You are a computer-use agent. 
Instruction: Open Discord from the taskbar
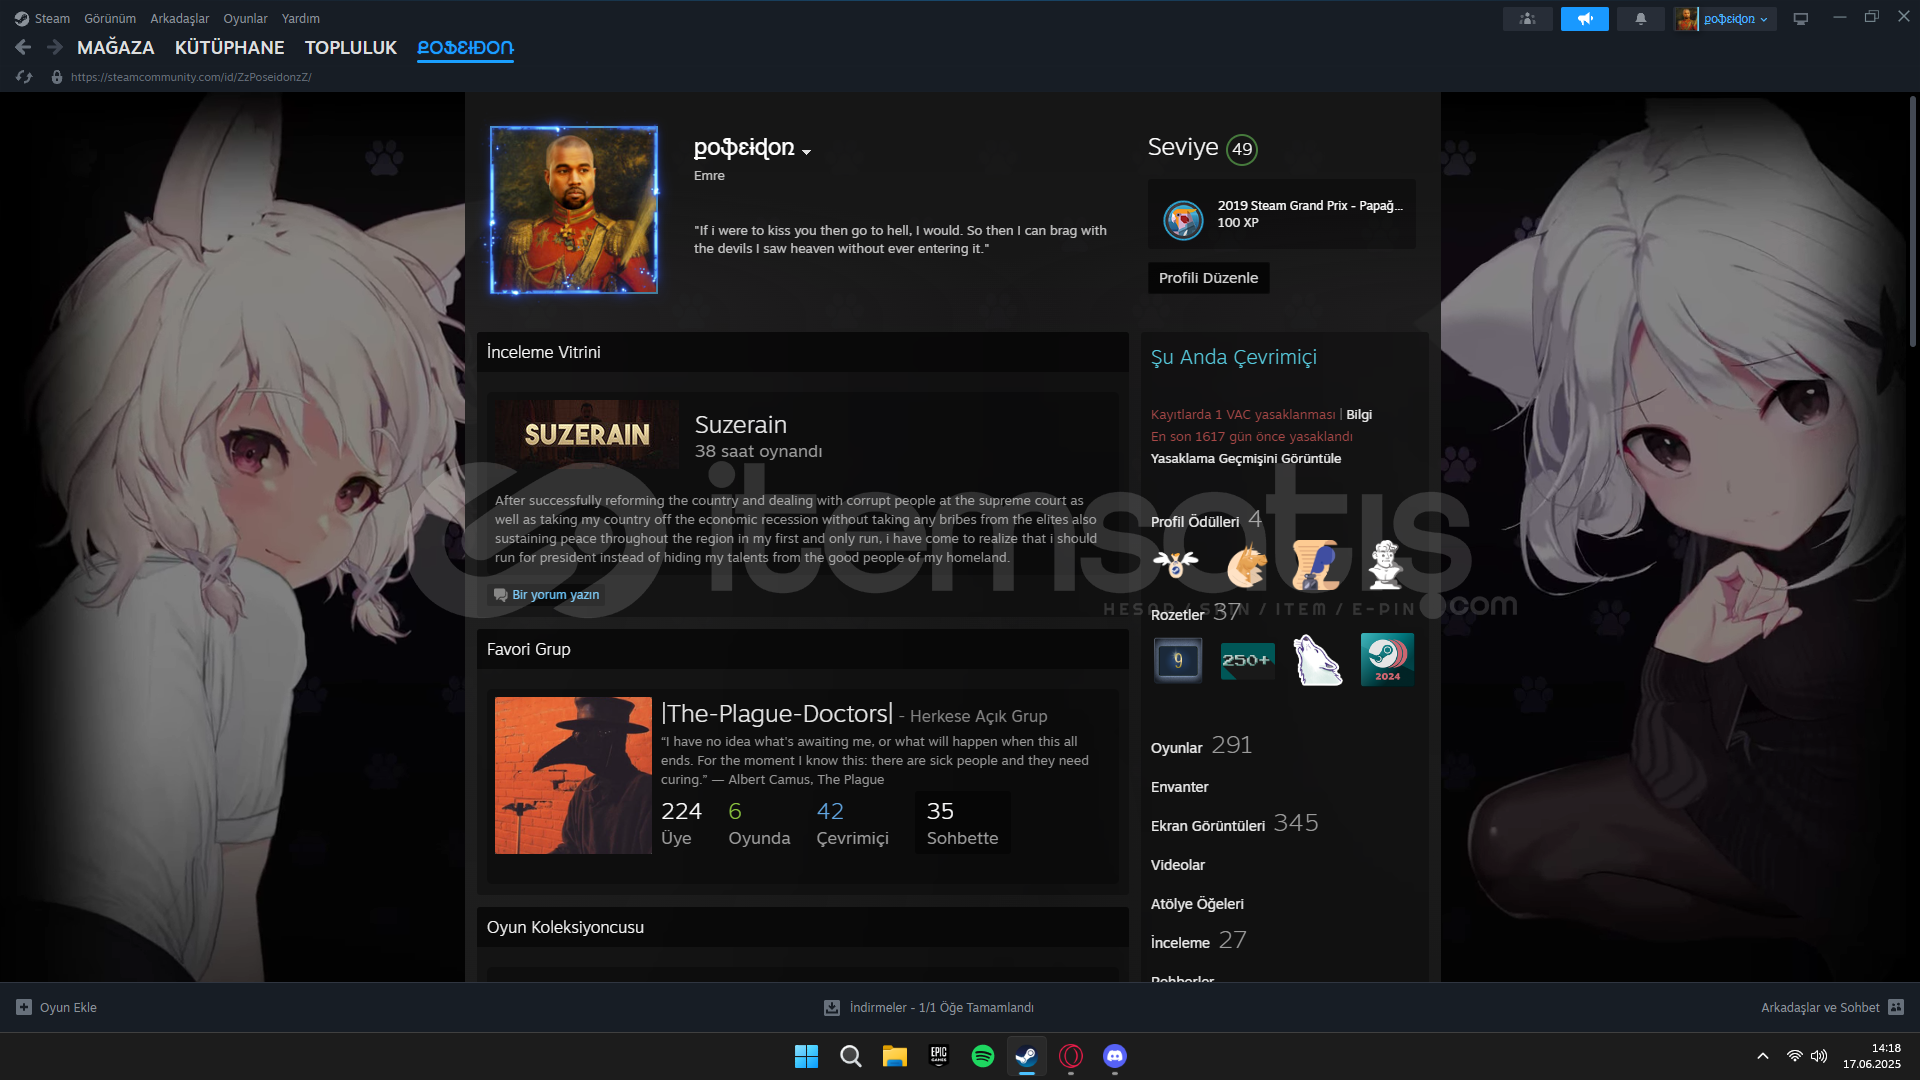(1115, 1056)
